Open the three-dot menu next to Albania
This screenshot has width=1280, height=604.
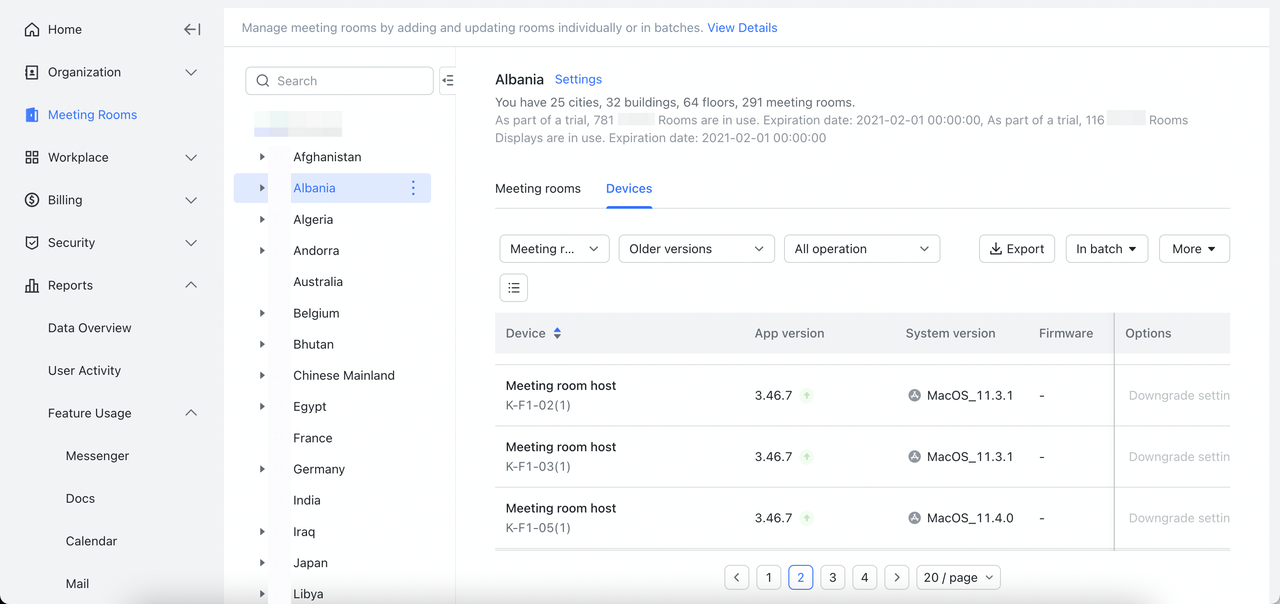click(413, 188)
